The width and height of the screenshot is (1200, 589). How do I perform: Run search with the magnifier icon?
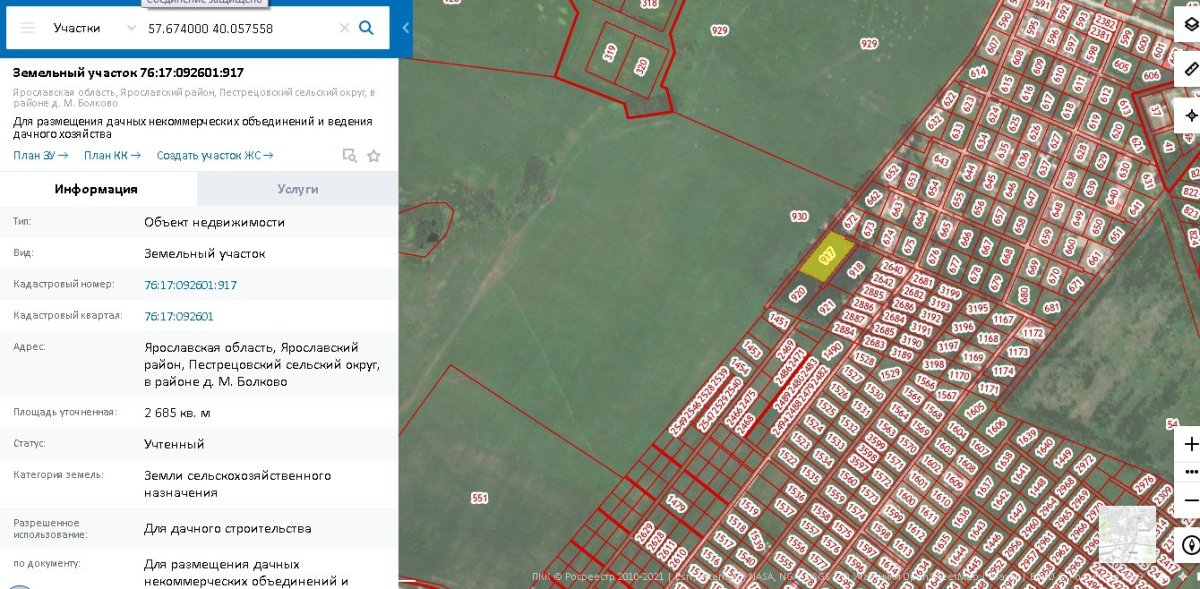pyautogui.click(x=367, y=28)
